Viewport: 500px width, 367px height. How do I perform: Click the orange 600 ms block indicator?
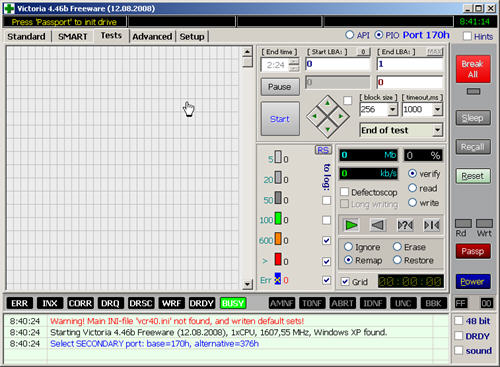(x=278, y=239)
